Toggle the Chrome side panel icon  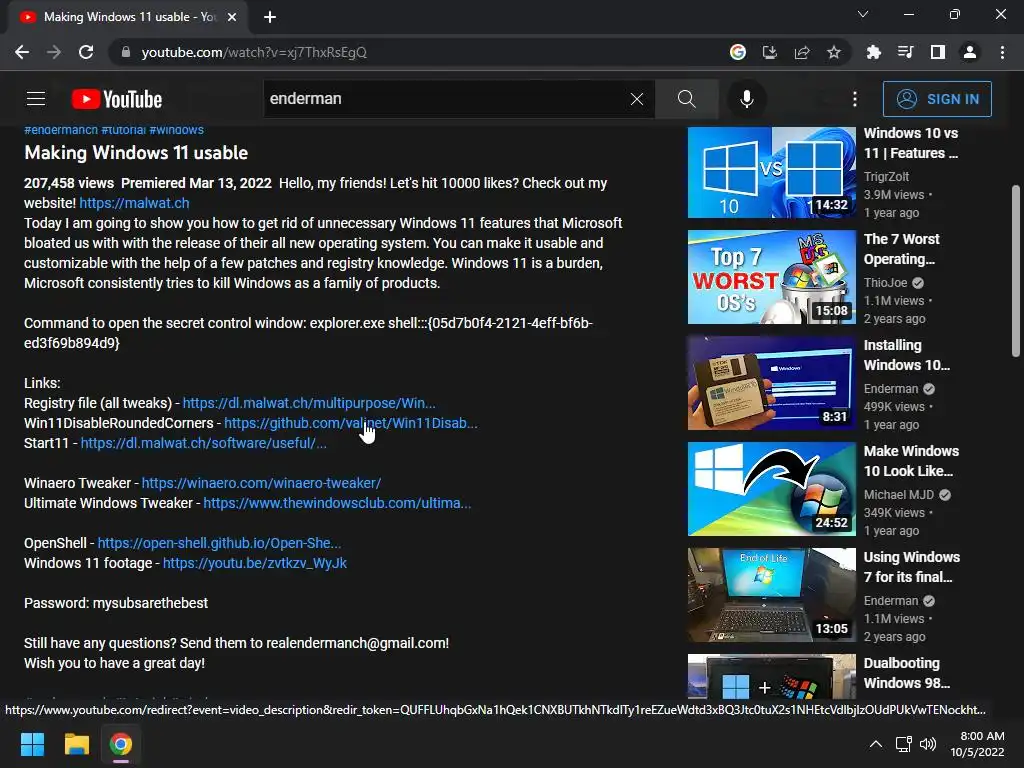pyautogui.click(x=938, y=52)
